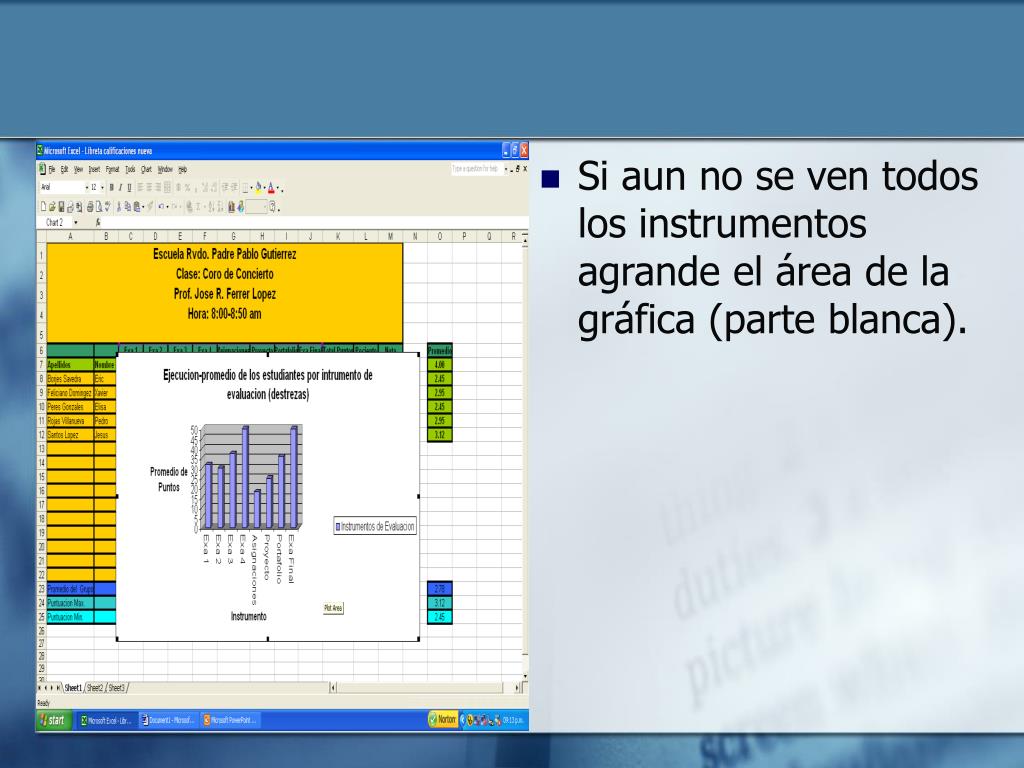
Task: Toggle Underline formatting
Action: 129,187
